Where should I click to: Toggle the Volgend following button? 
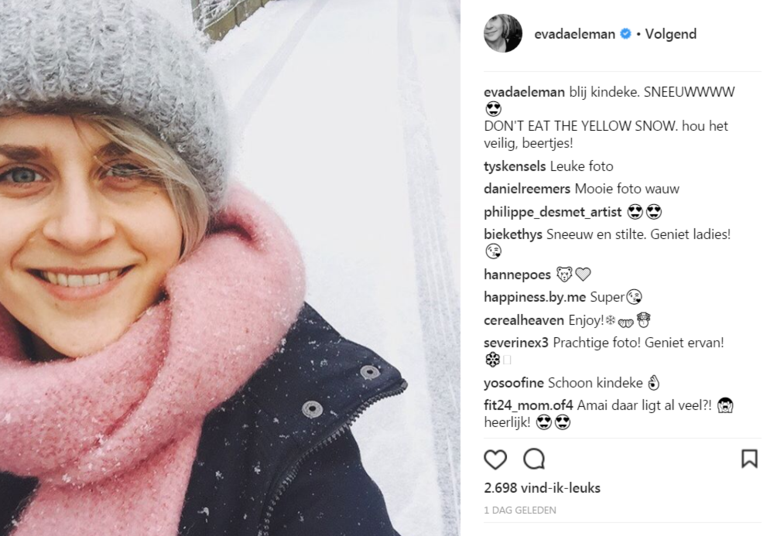[670, 34]
